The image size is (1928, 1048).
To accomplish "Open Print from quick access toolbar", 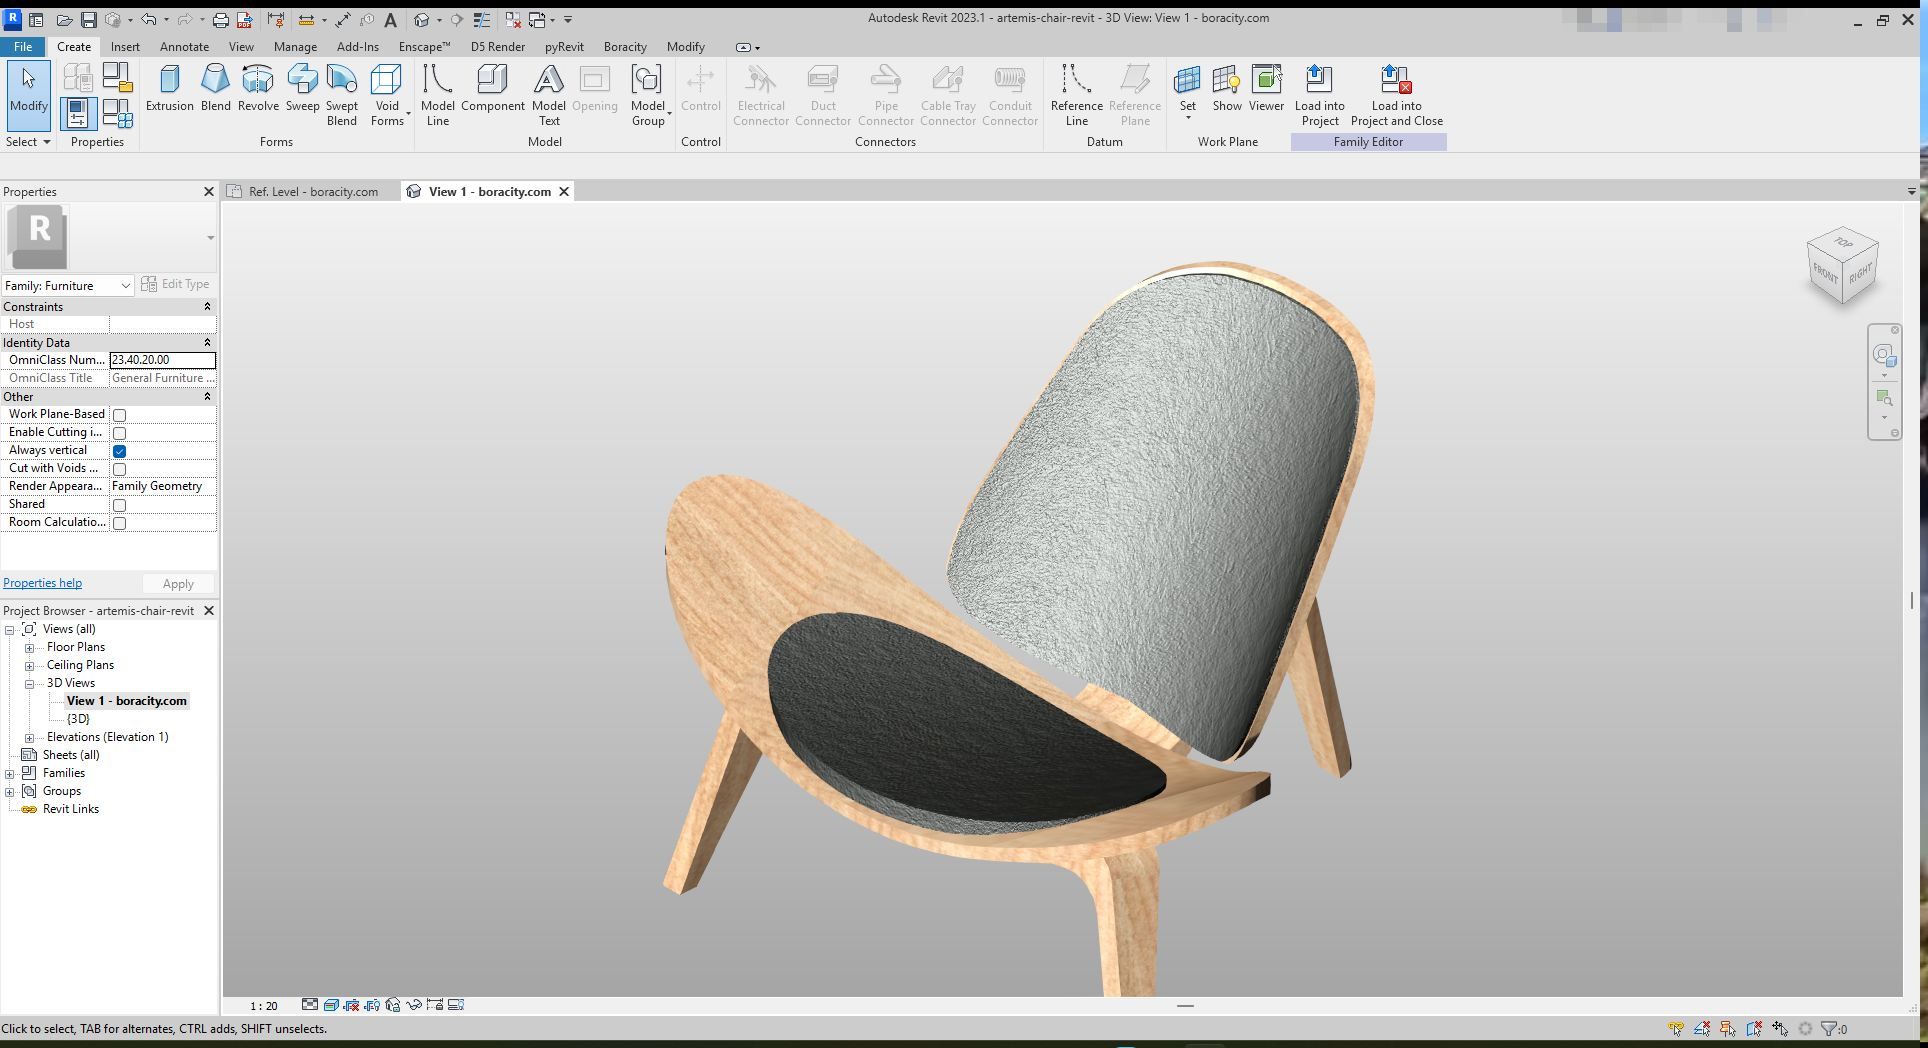I will [221, 19].
